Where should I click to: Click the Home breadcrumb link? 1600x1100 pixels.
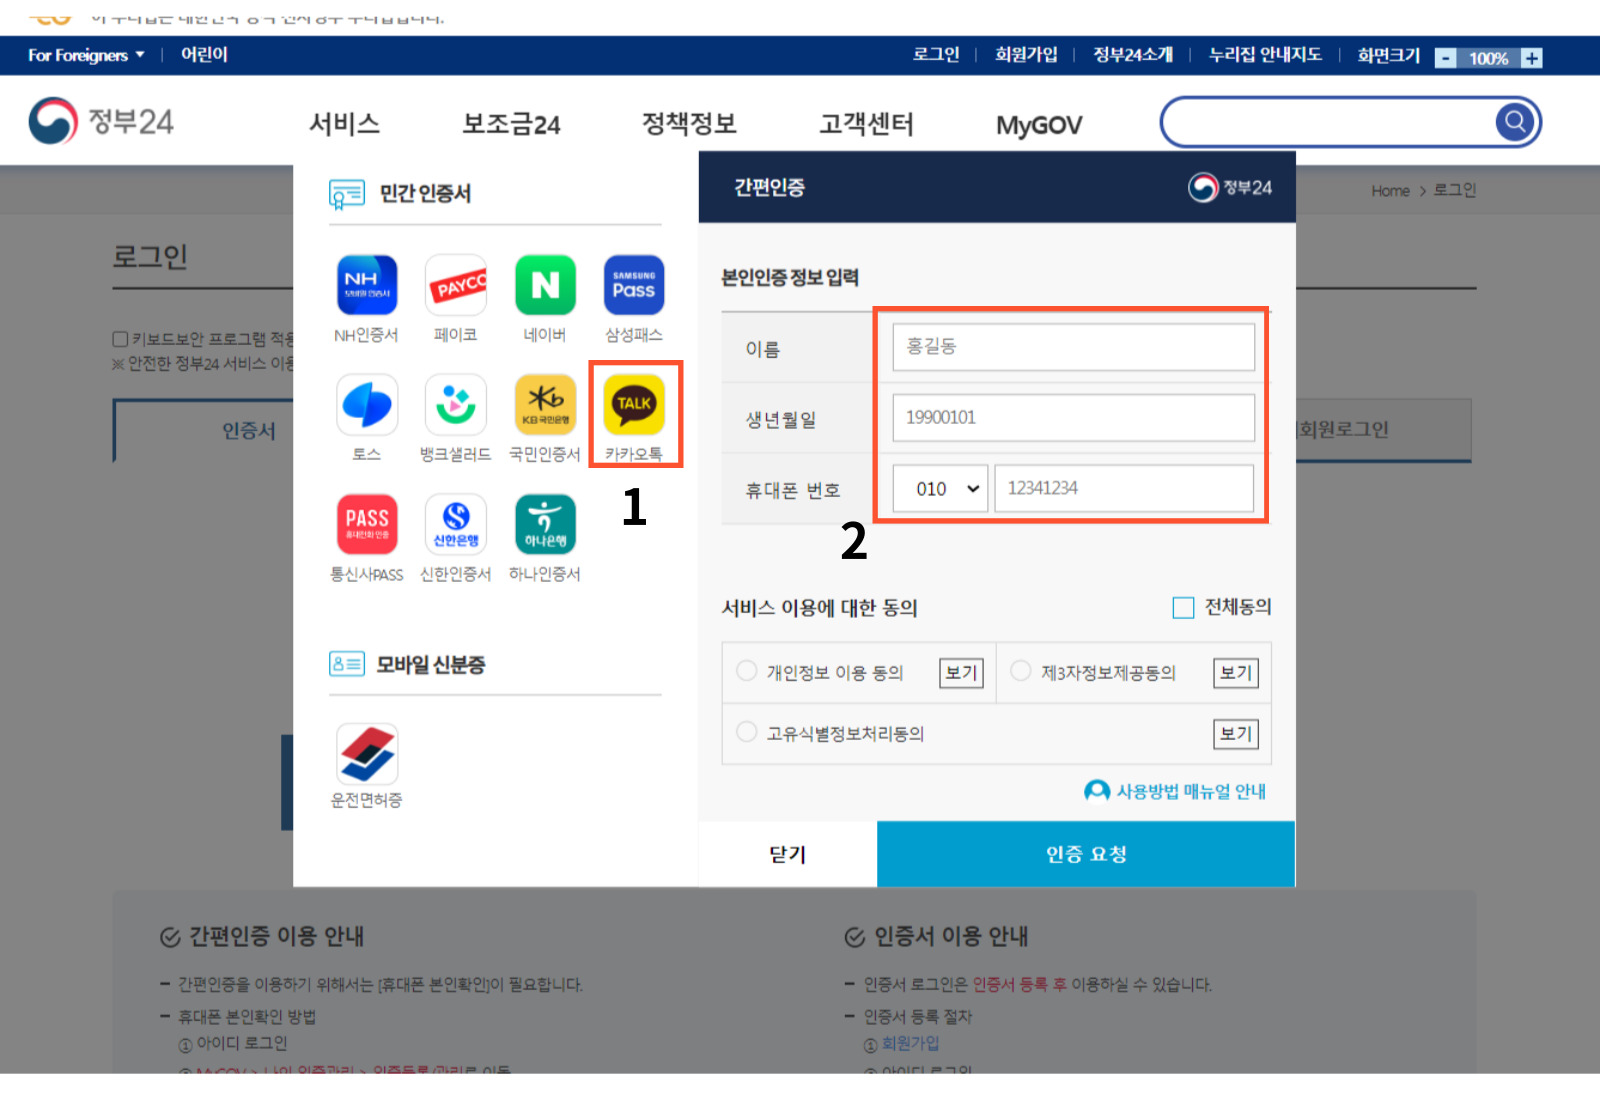pyautogui.click(x=1390, y=191)
